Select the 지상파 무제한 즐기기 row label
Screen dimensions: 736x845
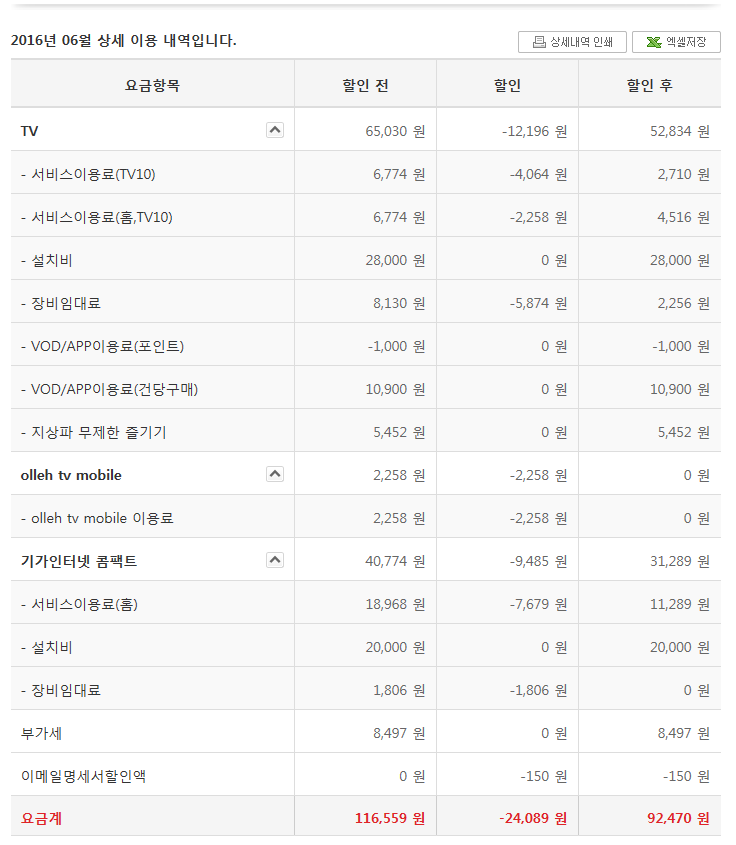point(94,432)
